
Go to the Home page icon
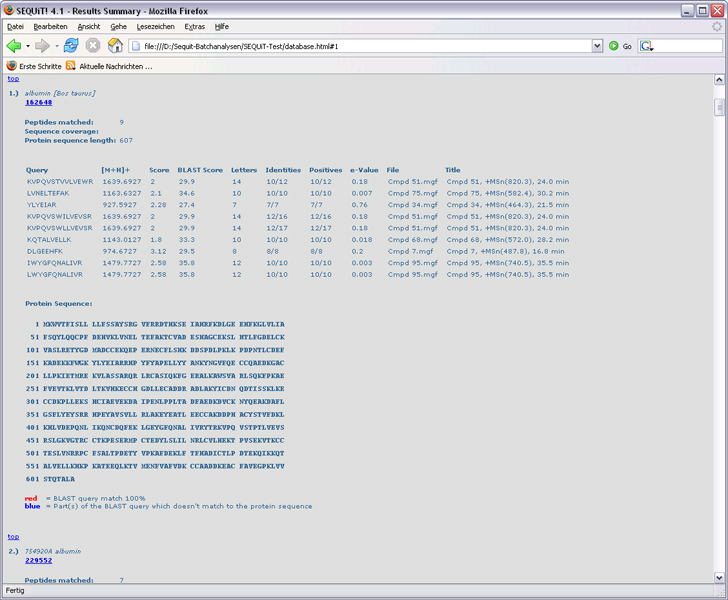coord(115,46)
